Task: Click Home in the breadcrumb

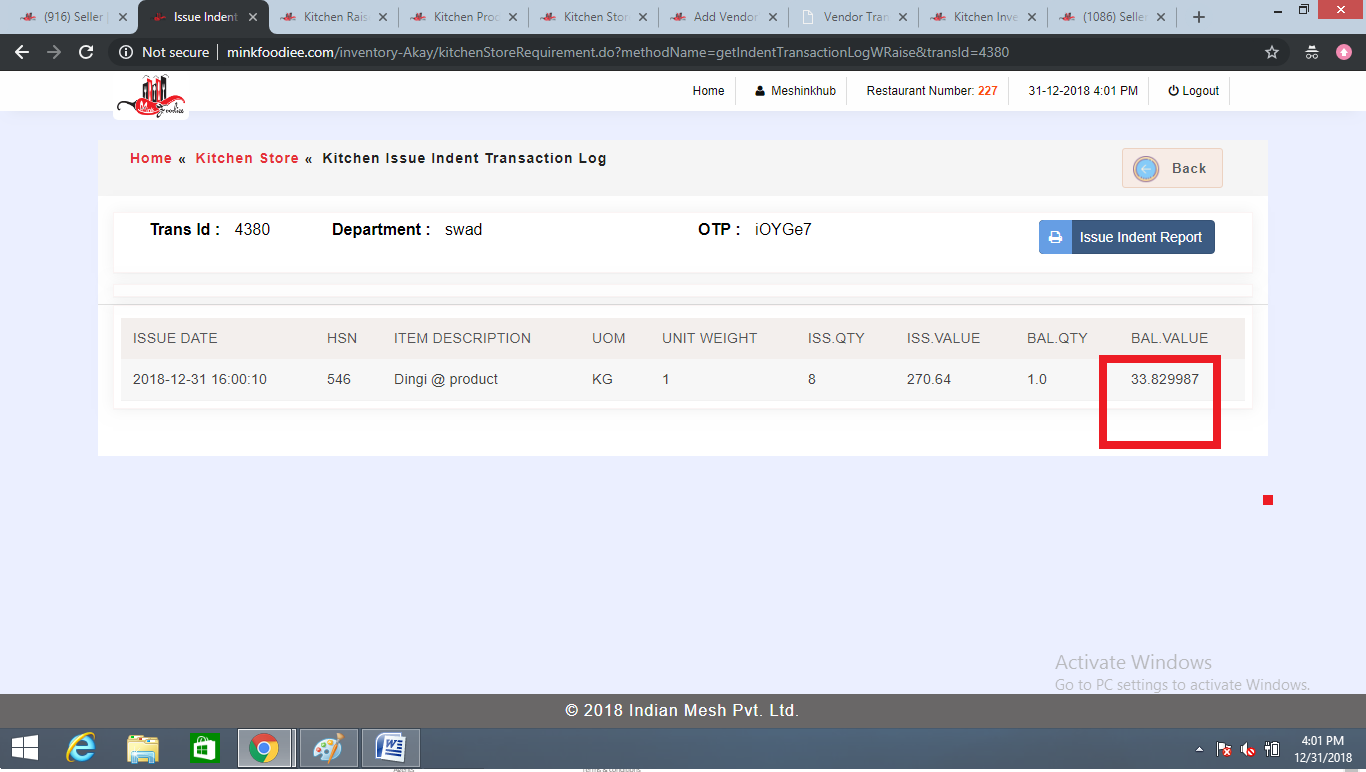Action: click(151, 158)
